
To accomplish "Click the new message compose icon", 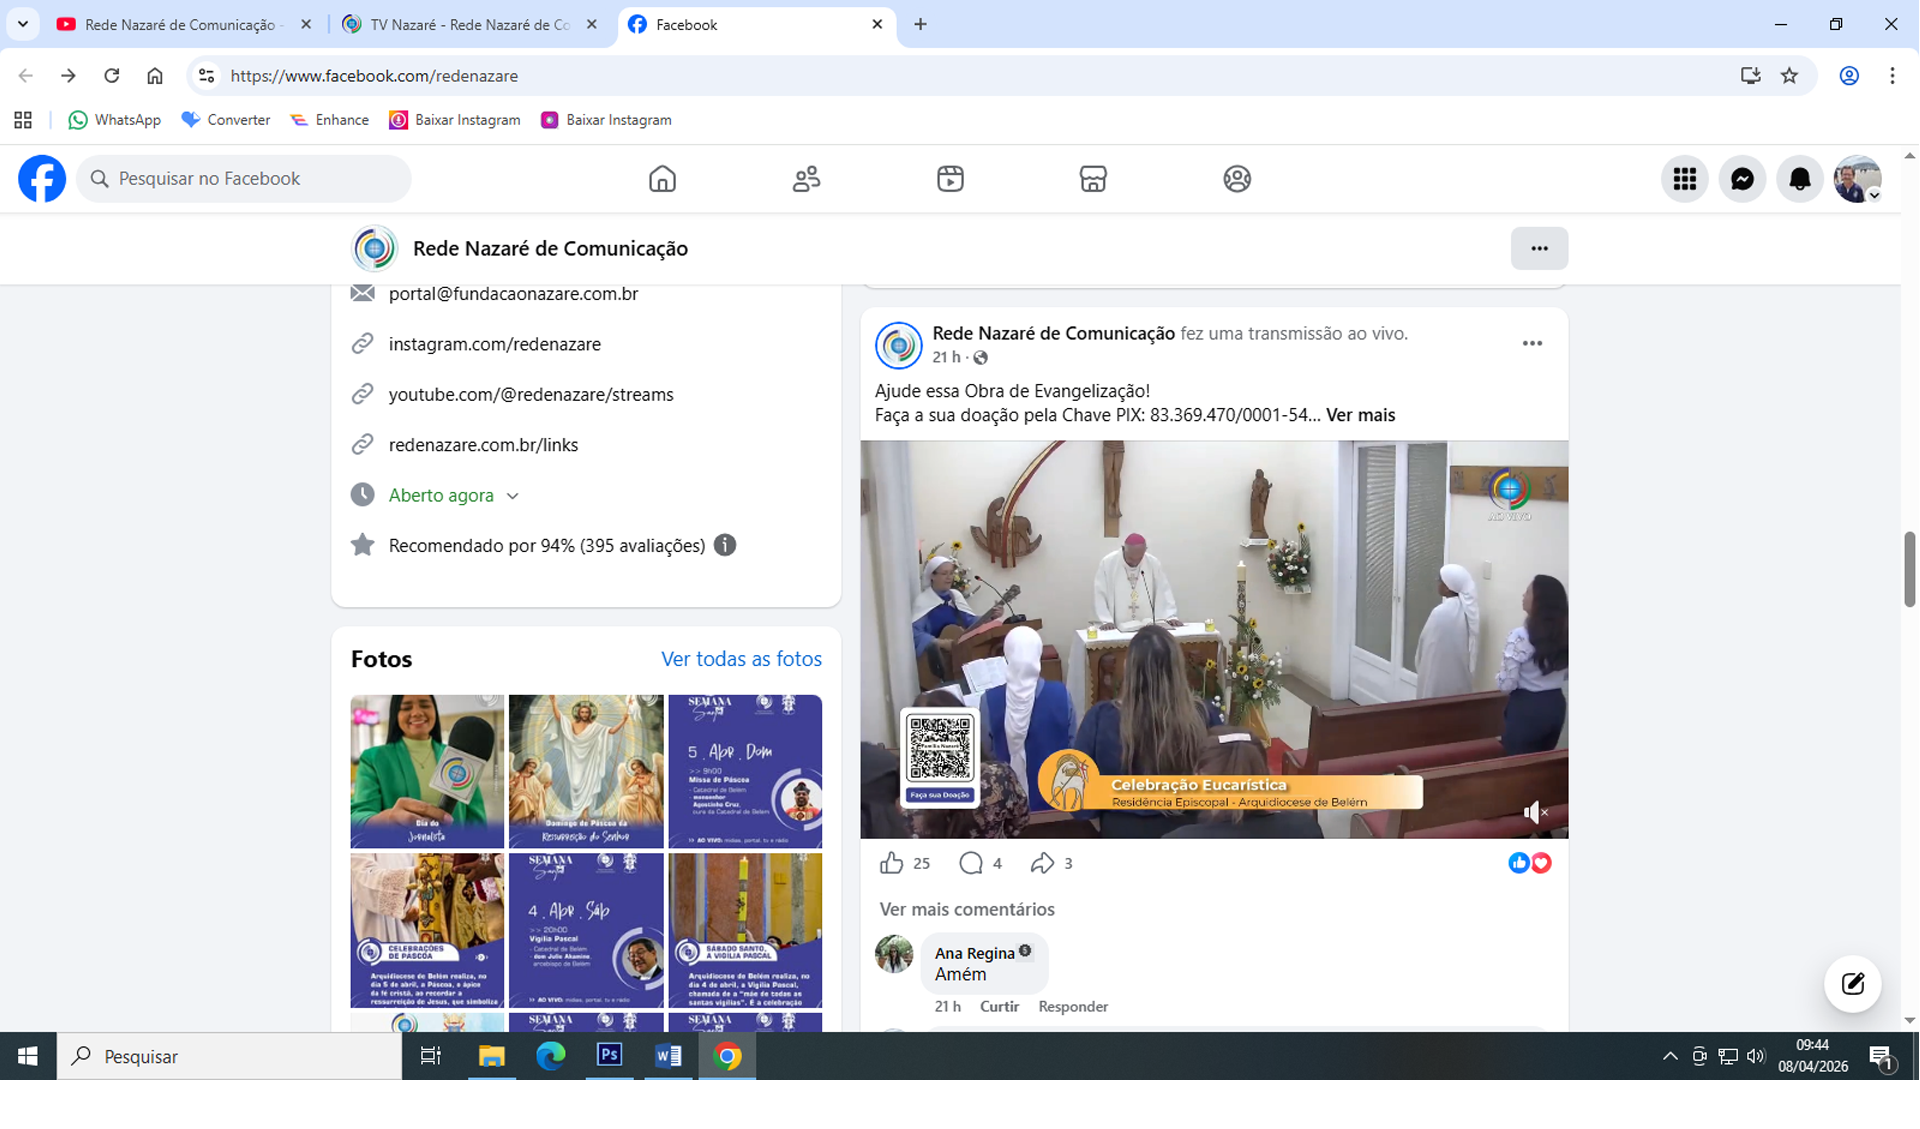I will [1852, 984].
